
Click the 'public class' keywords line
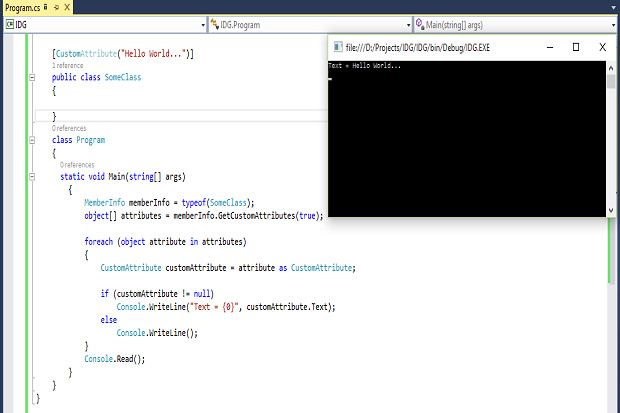(76, 77)
